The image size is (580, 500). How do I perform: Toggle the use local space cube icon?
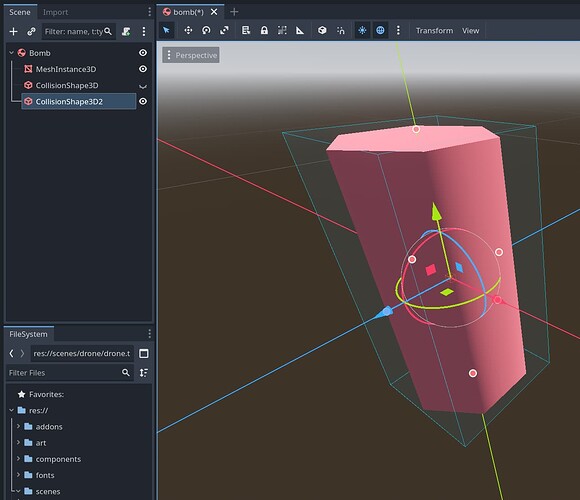[322, 30]
